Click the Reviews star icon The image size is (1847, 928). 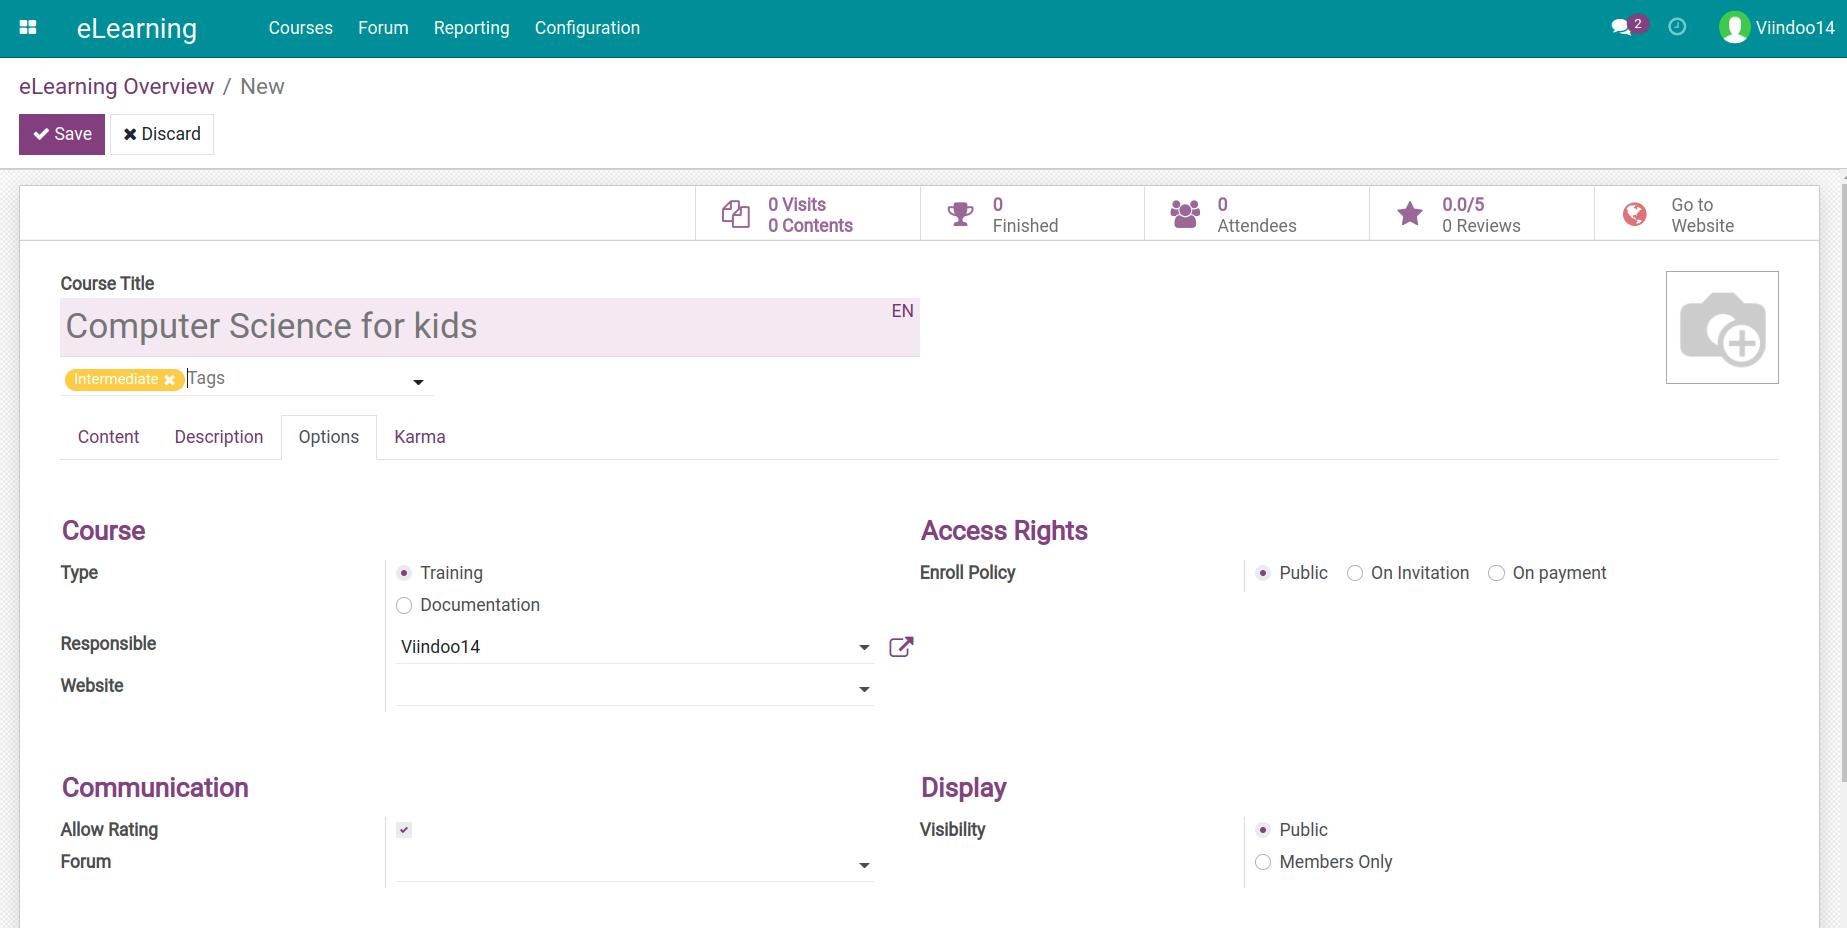tap(1410, 214)
